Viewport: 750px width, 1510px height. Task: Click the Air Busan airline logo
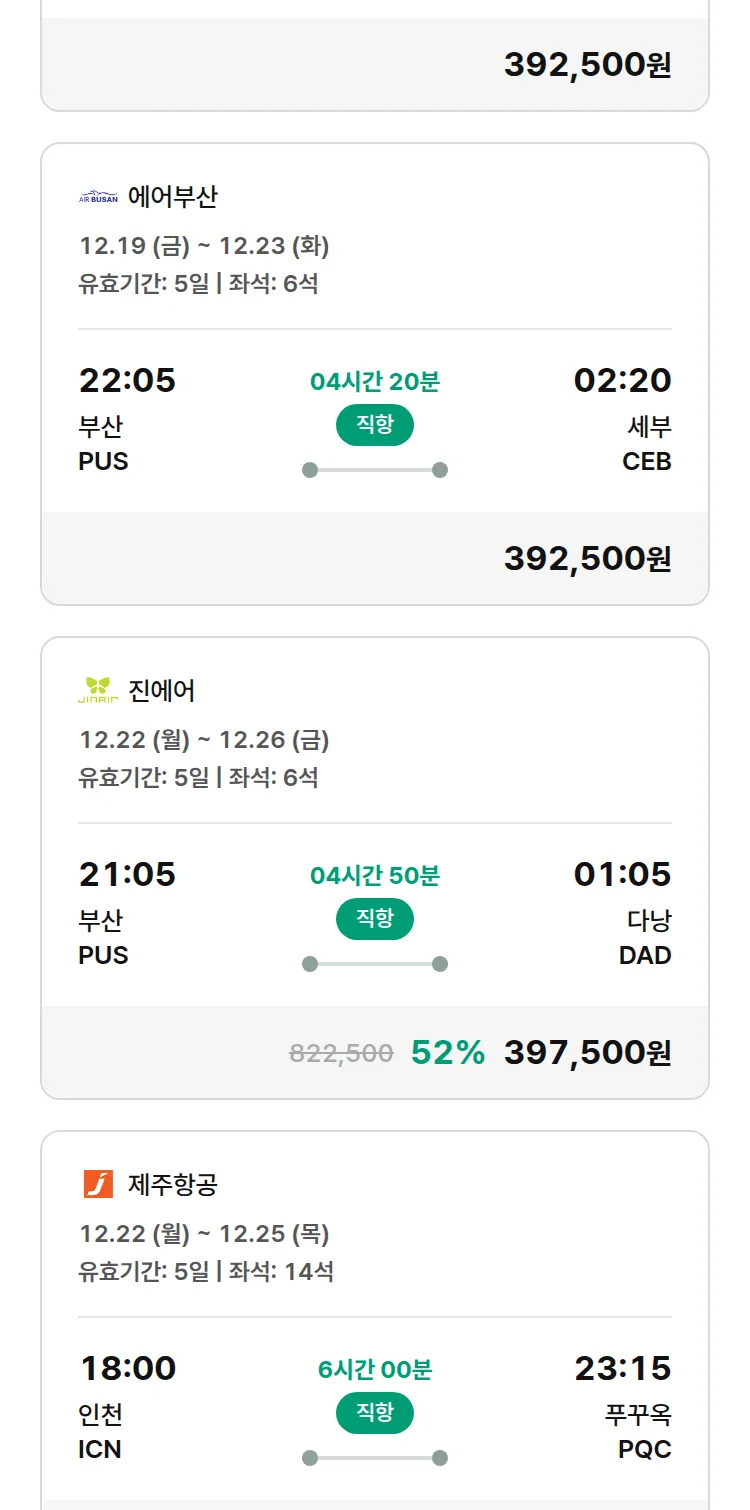[x=98, y=197]
